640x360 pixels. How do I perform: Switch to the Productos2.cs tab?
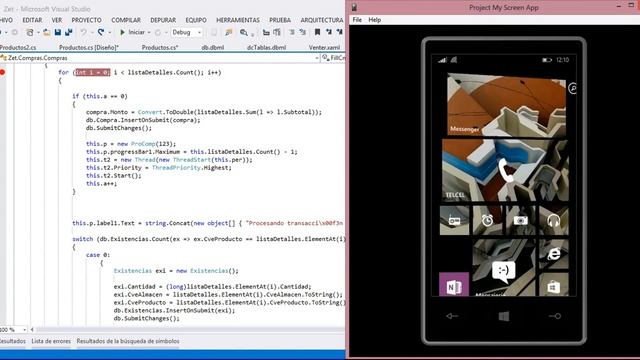17,47
